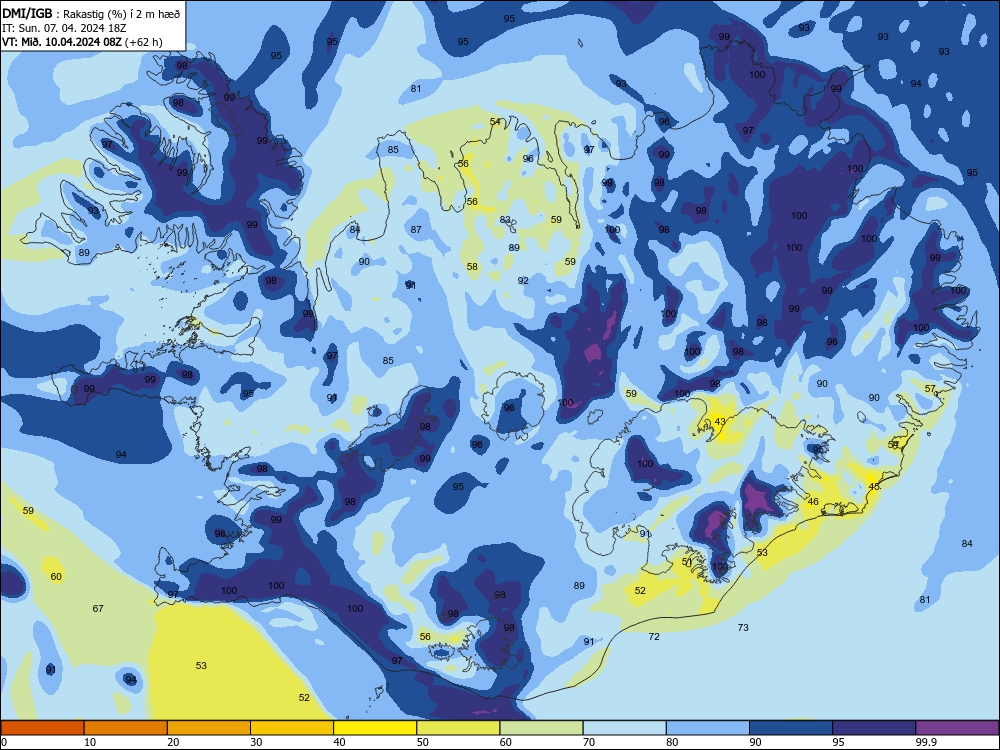Click the humidity value '45' on the coast

coord(874,486)
